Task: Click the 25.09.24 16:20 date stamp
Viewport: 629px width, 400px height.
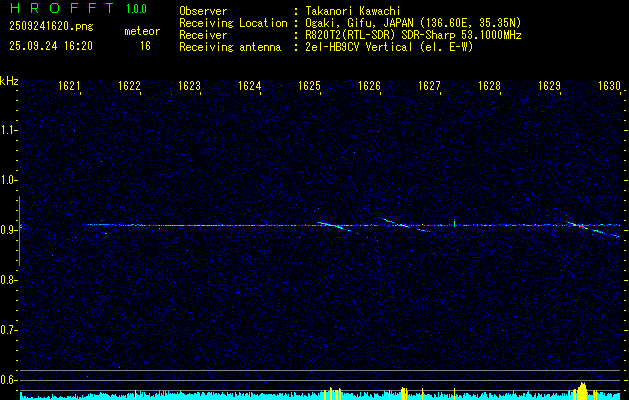Action: coord(50,46)
